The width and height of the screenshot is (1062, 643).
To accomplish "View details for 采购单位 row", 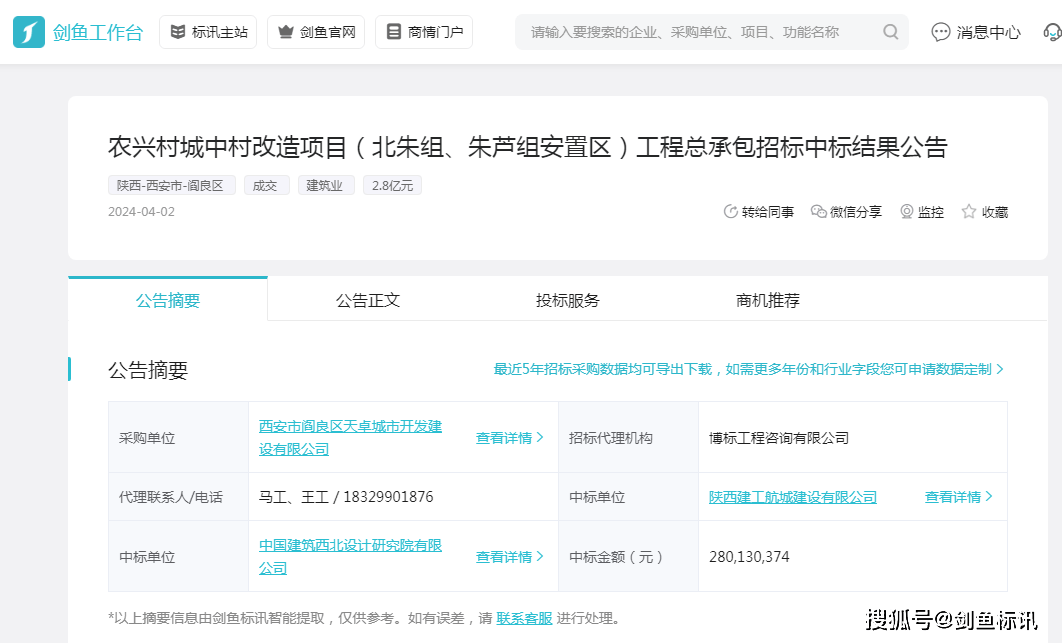I will click(x=509, y=438).
